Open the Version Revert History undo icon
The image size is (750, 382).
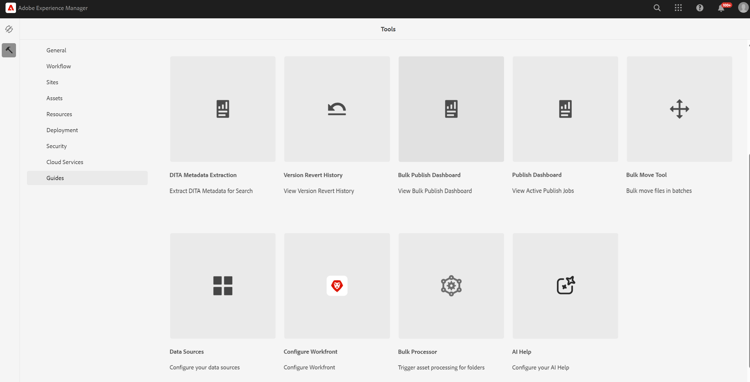(x=337, y=109)
